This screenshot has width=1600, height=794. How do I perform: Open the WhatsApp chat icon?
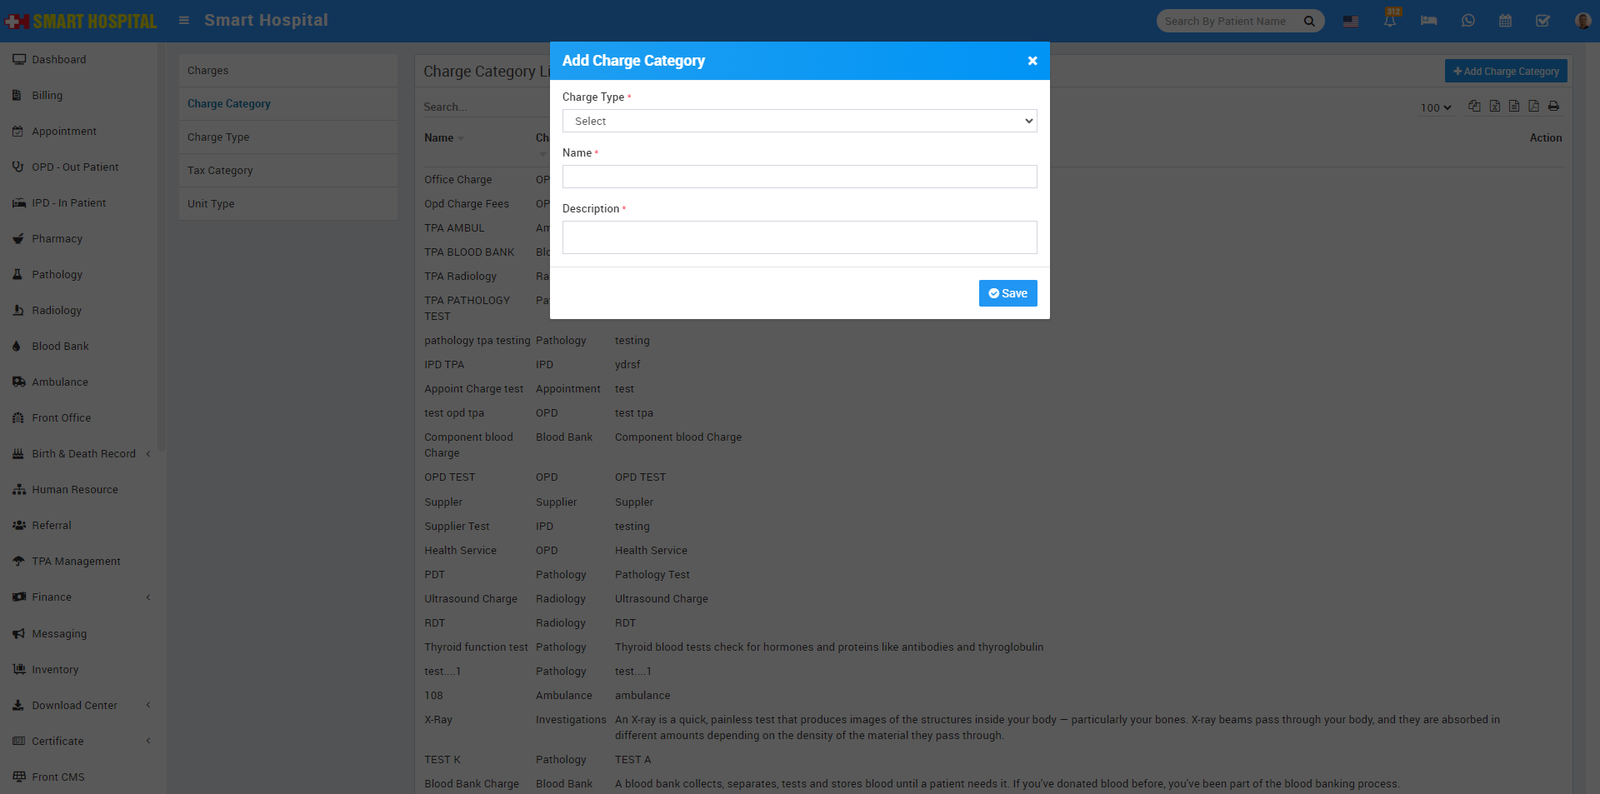click(x=1467, y=21)
